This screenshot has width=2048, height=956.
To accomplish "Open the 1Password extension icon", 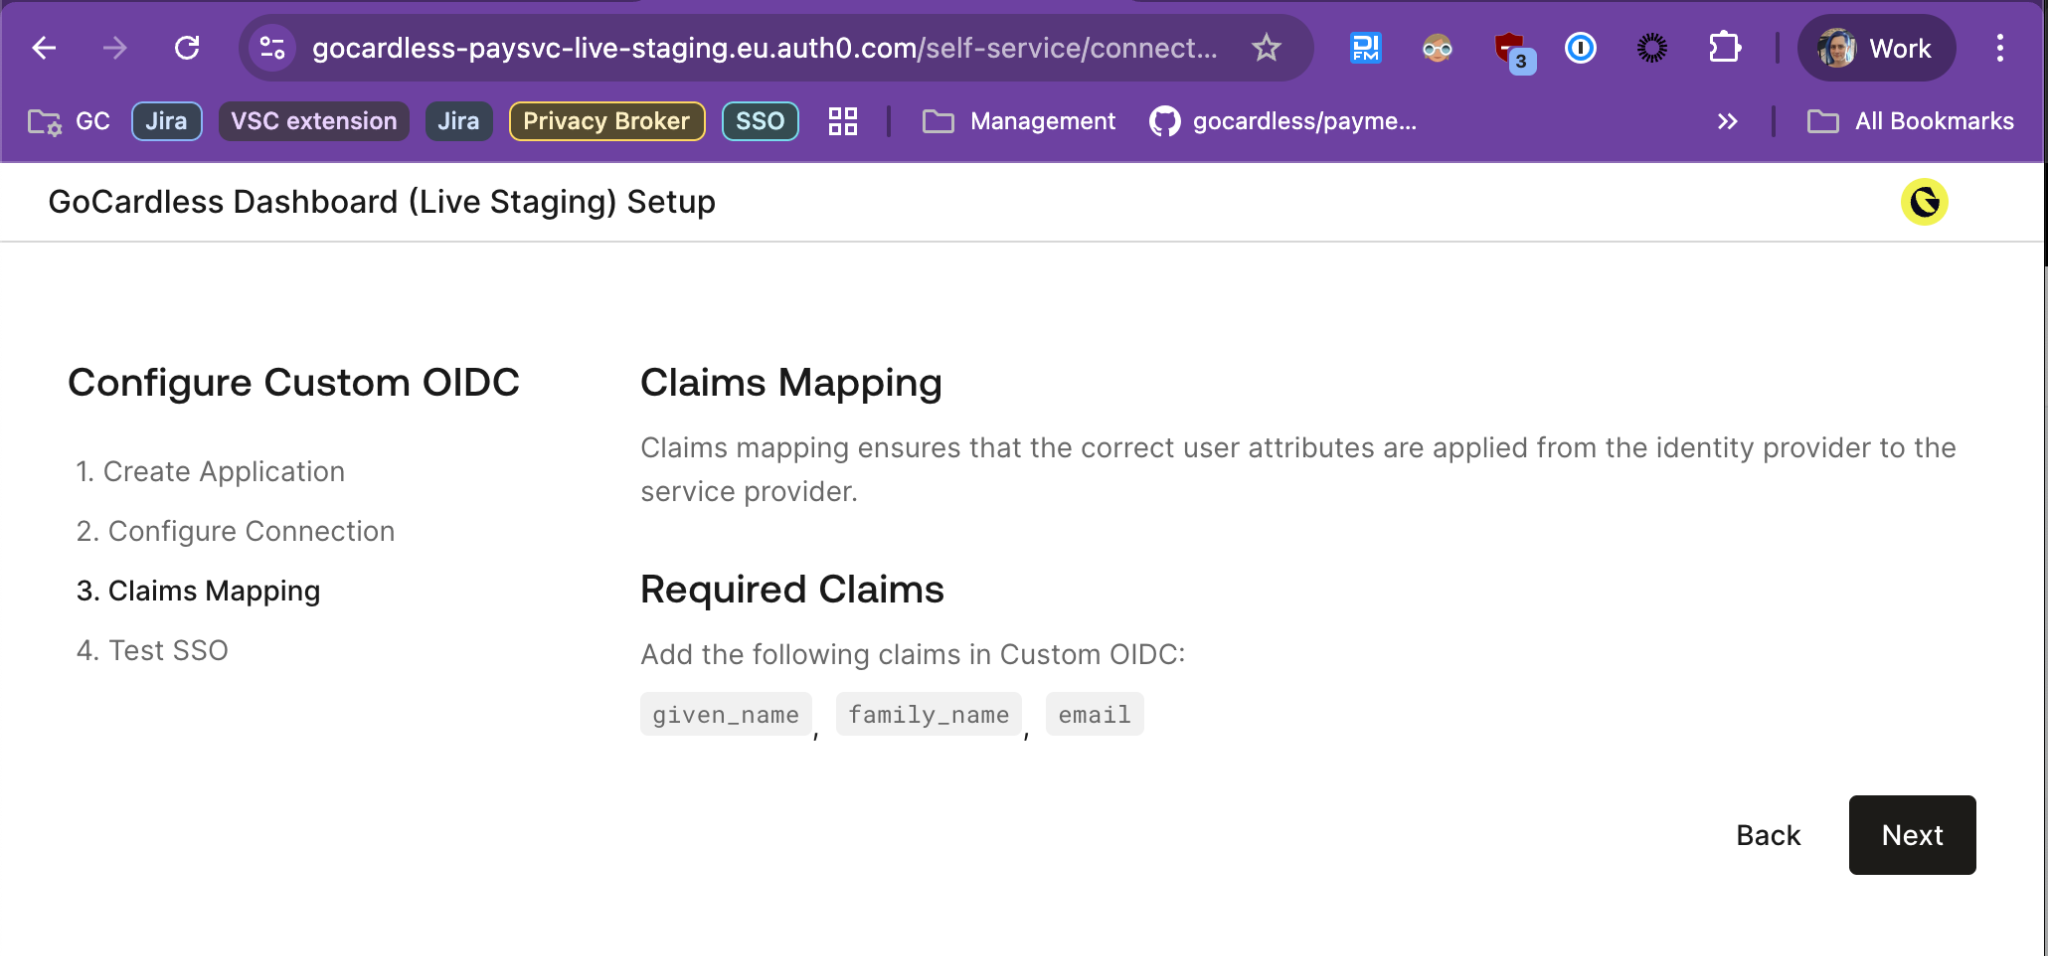I will coord(1580,48).
